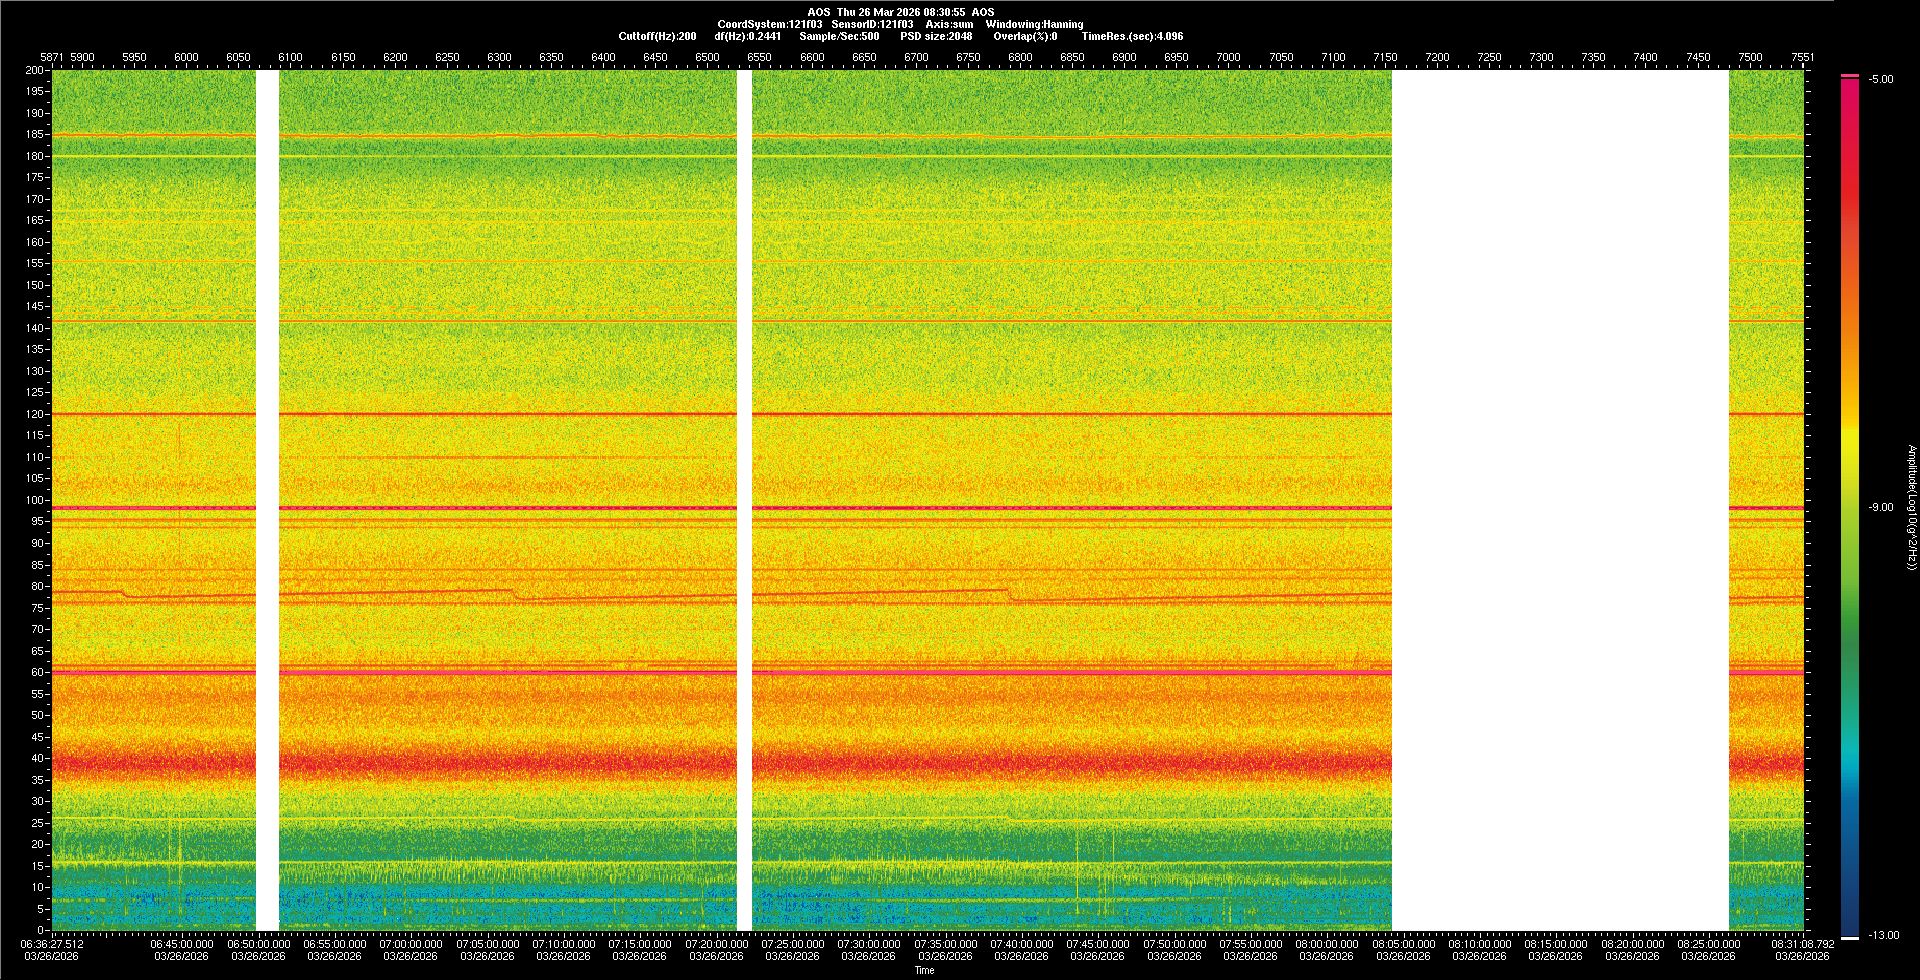
Task: Click the PSD size:2048 header parameter
Action: [936, 36]
